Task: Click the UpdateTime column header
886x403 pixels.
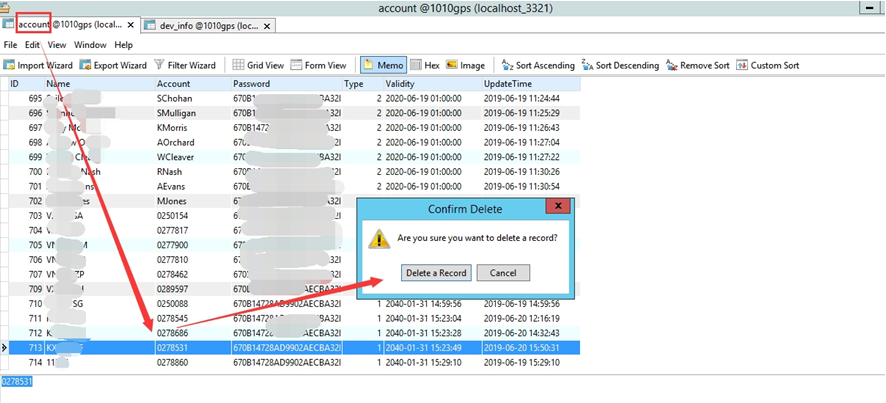Action: pos(508,84)
